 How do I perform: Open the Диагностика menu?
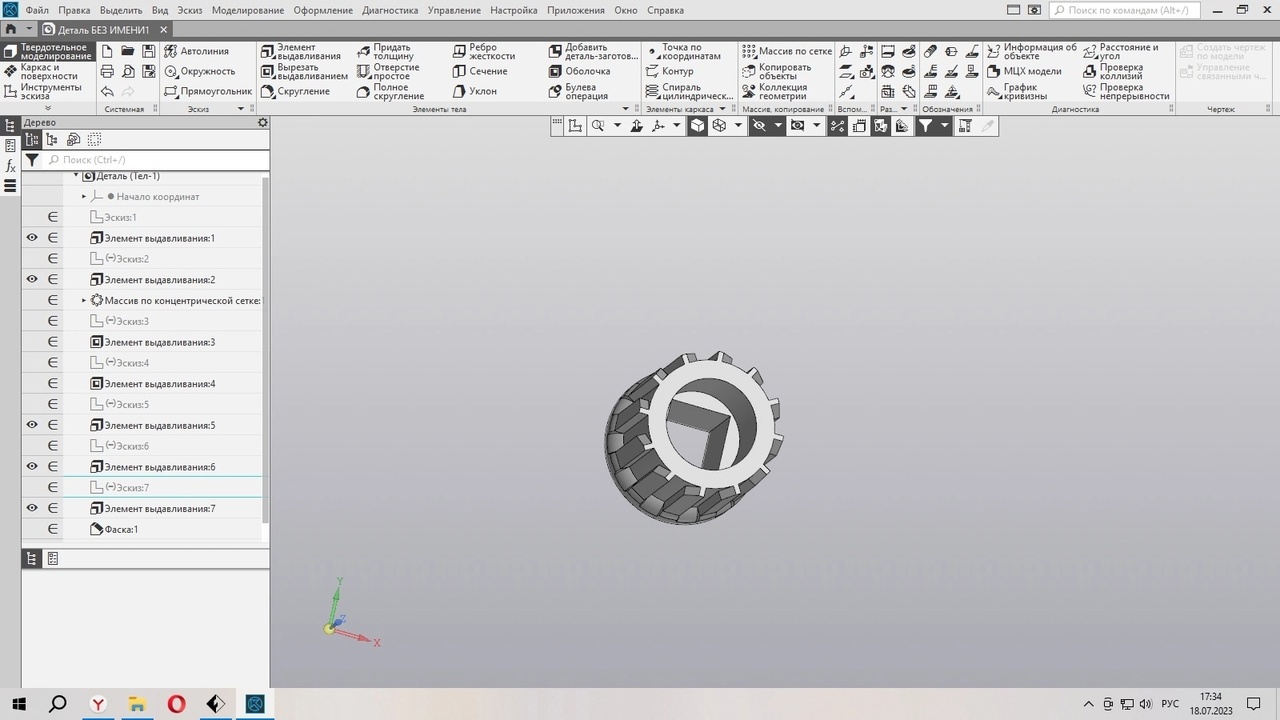[390, 10]
